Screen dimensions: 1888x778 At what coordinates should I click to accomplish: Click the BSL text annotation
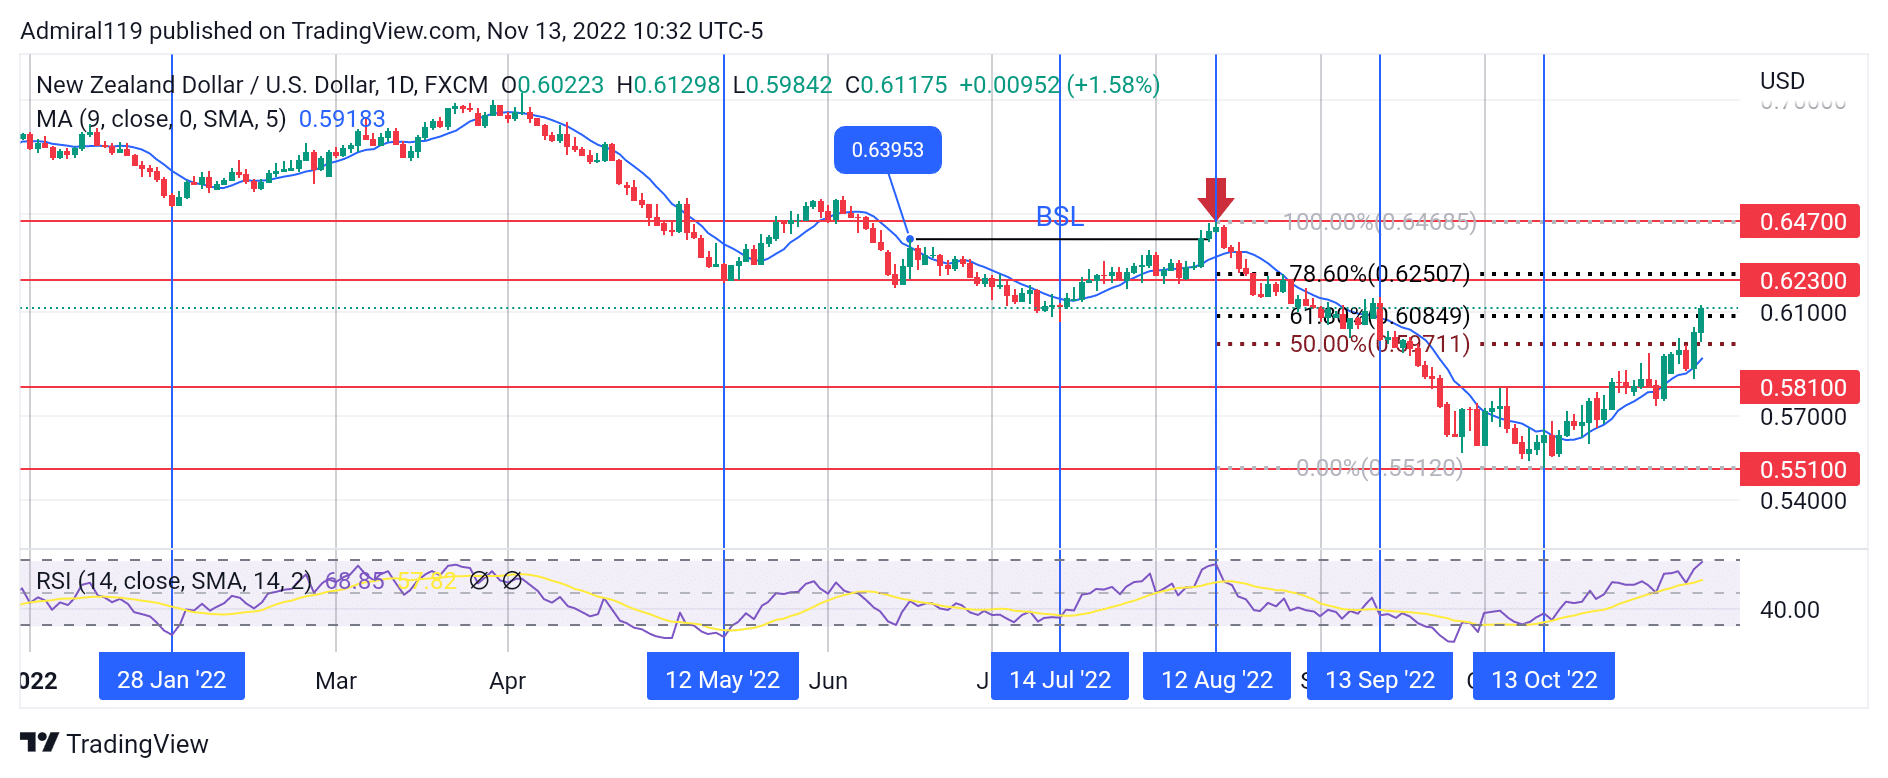1060,216
